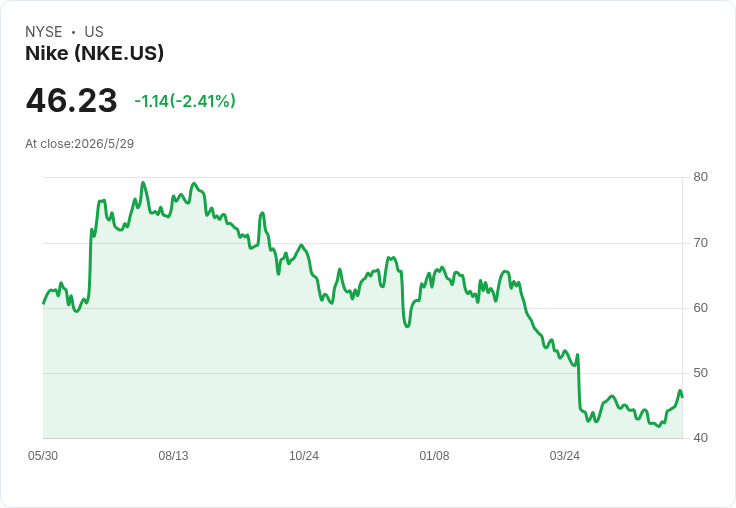The image size is (736, 508).
Task: Click the 40 price axis label
Action: coord(700,438)
